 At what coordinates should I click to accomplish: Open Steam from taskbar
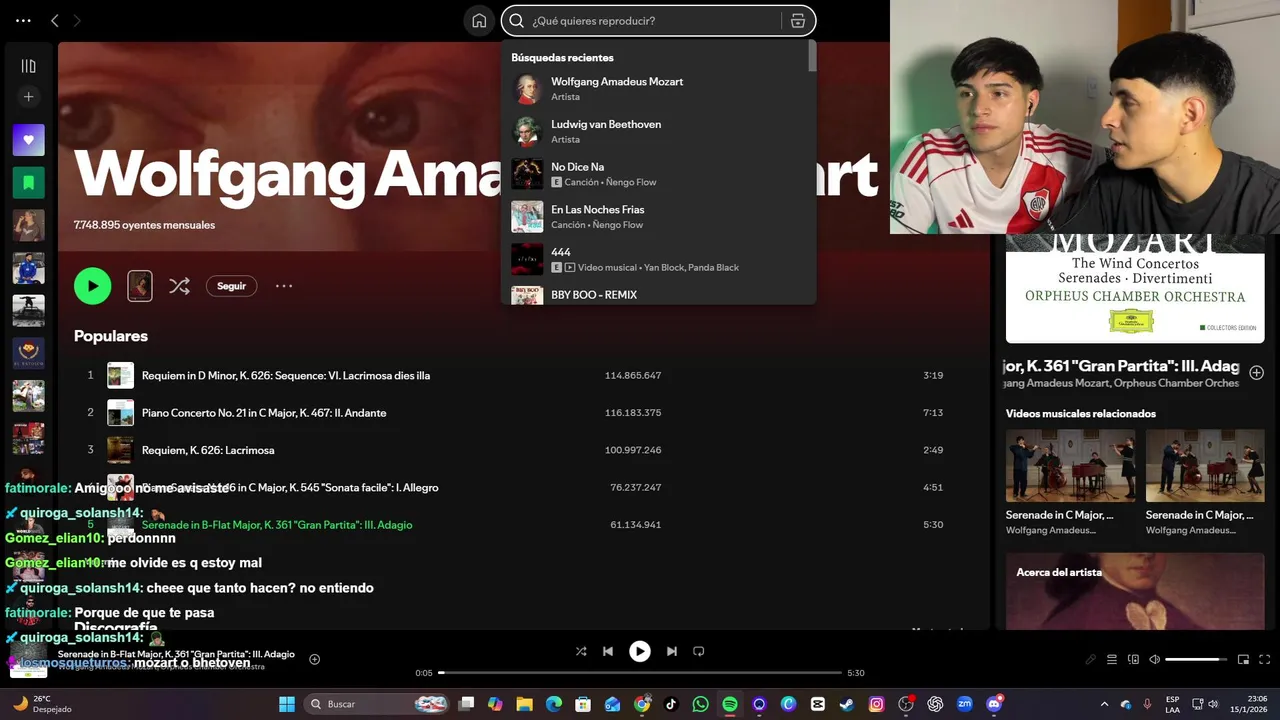coord(847,704)
